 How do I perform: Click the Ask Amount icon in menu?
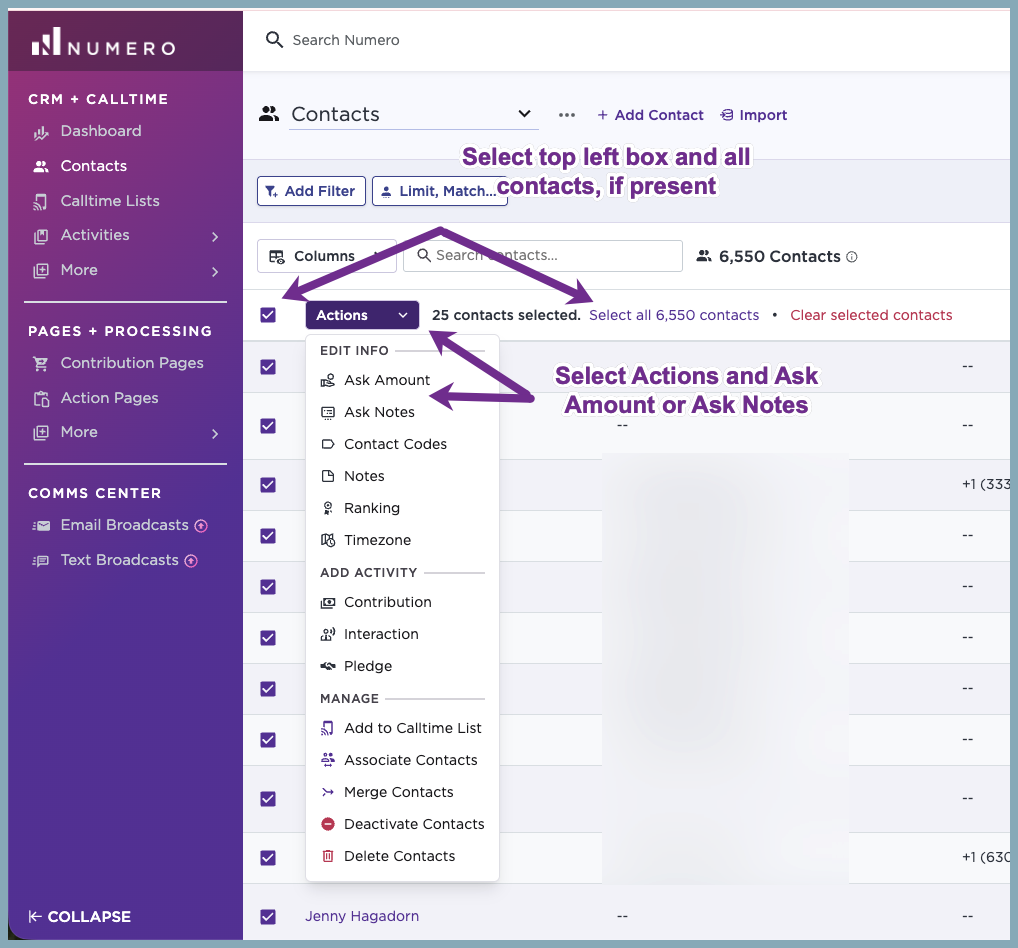tap(328, 380)
